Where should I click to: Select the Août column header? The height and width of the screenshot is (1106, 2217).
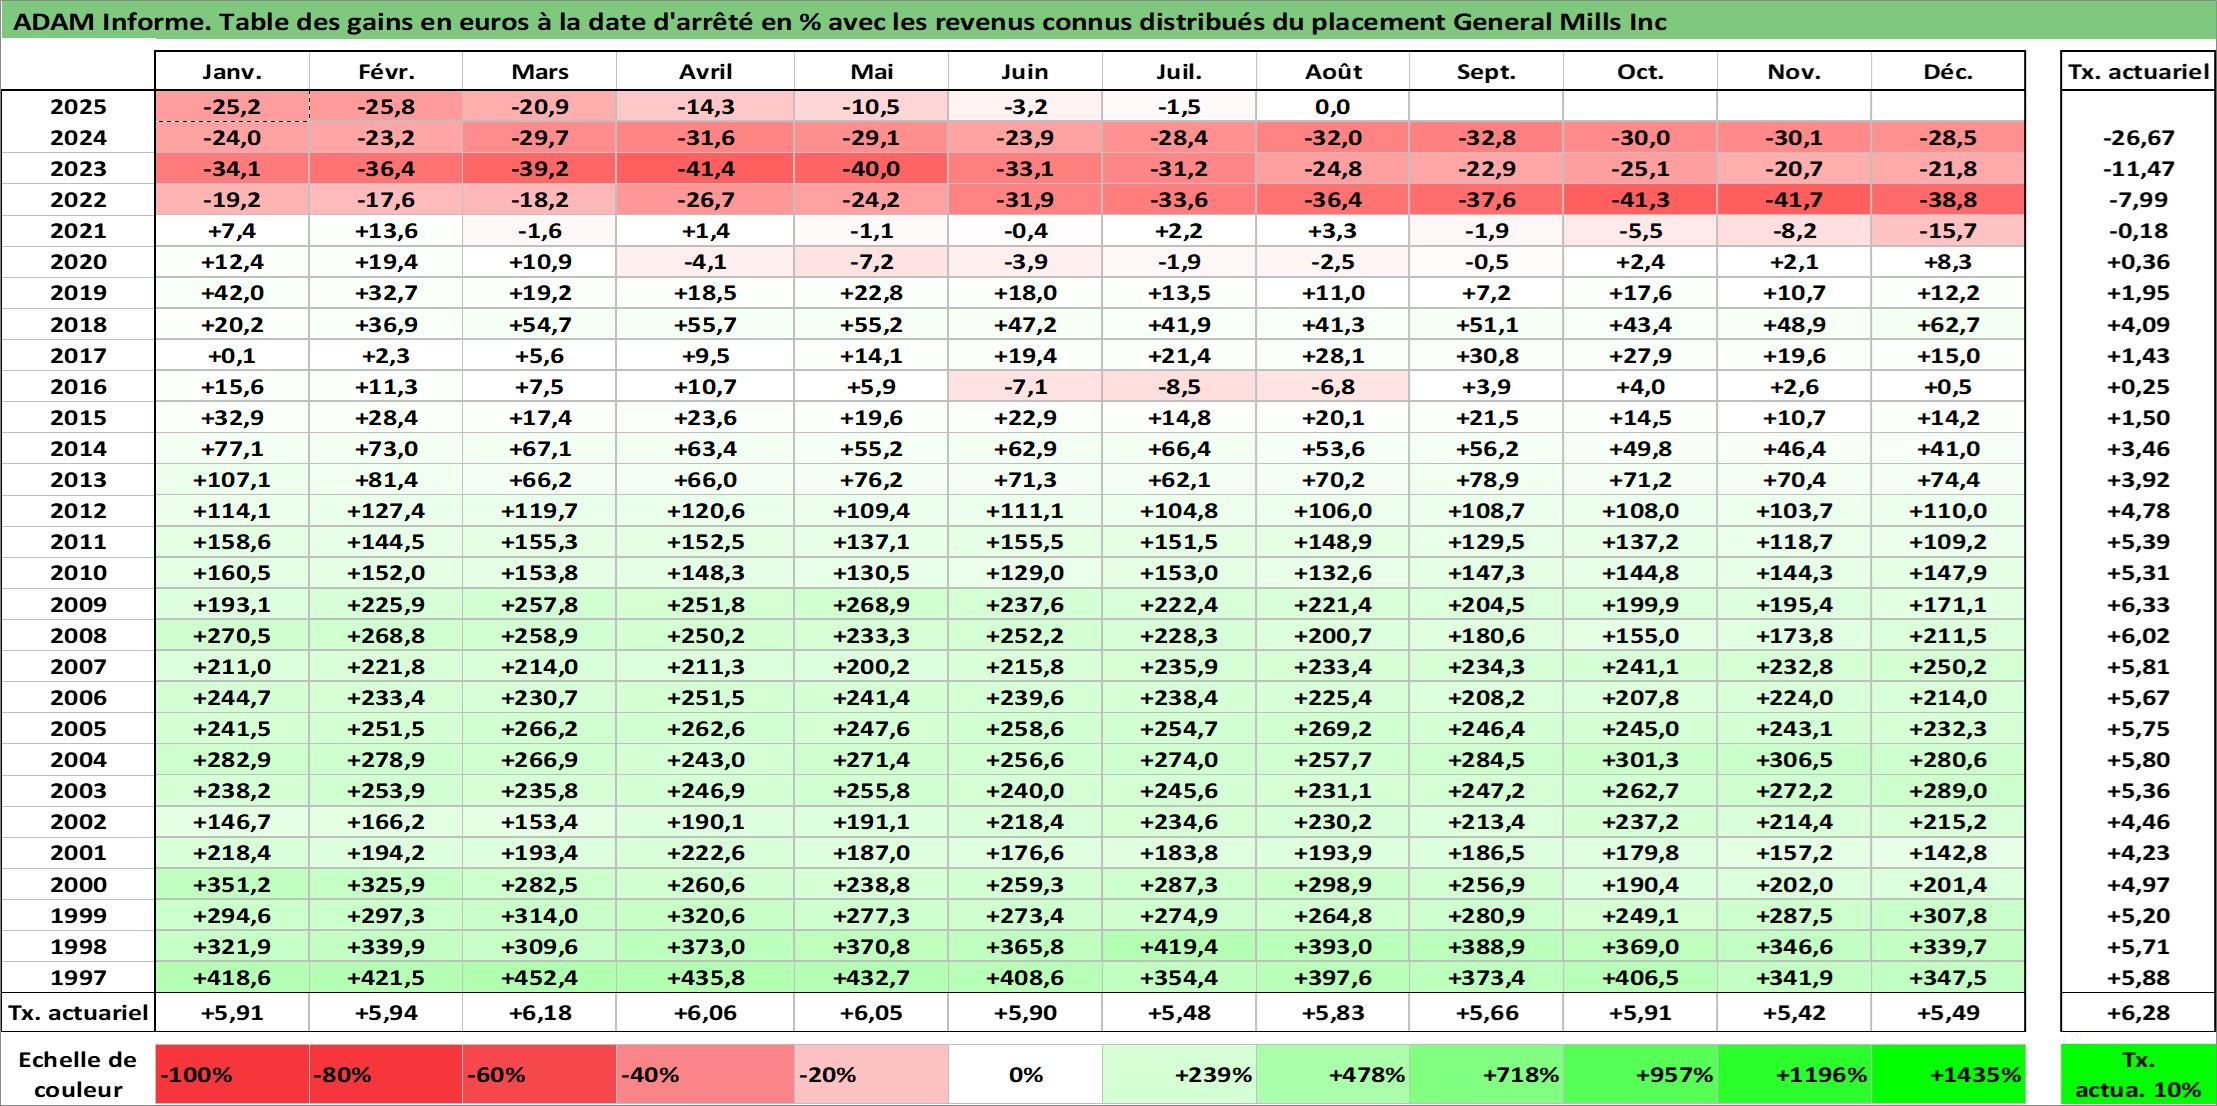[x=1333, y=71]
